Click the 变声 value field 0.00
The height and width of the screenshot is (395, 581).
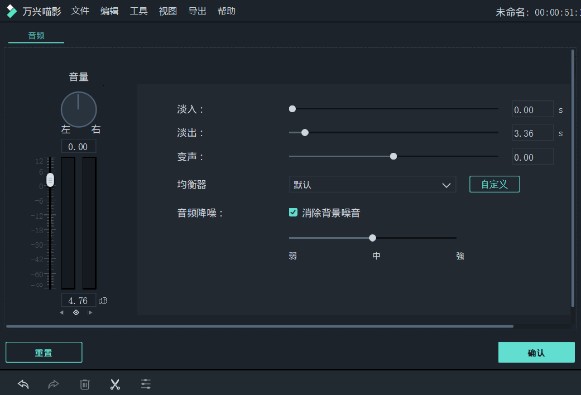[x=532, y=157]
